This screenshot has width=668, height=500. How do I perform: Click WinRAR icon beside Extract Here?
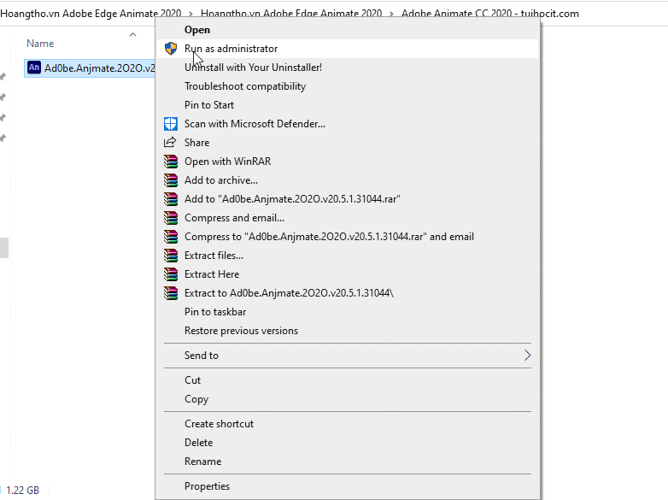click(171, 274)
